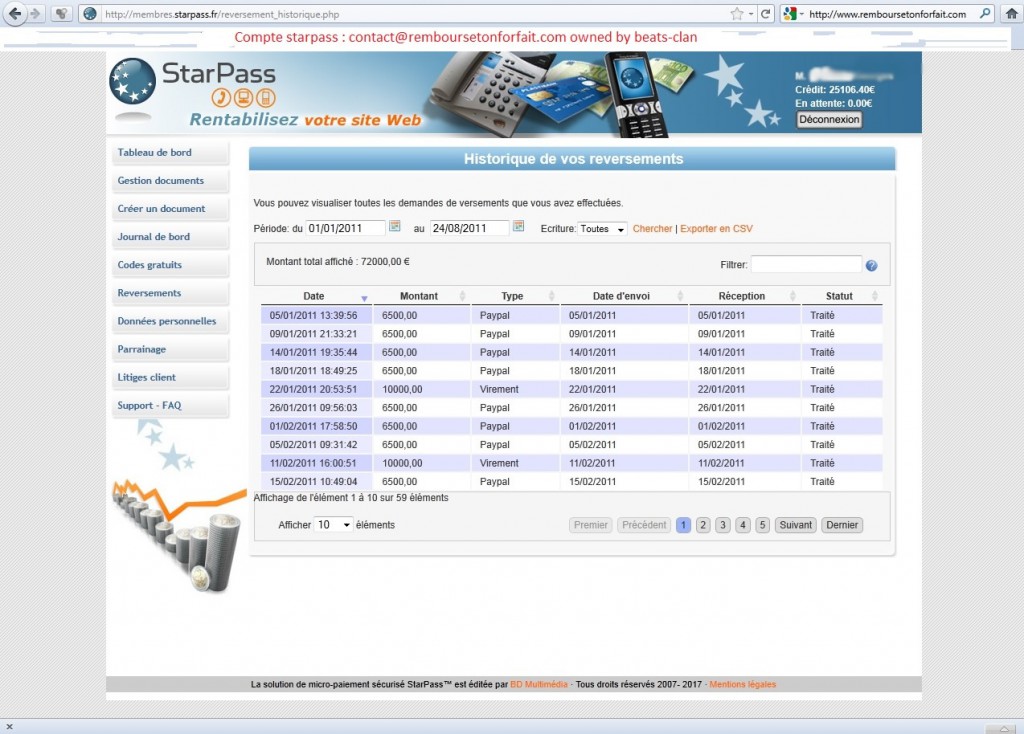
Task: Click the search magnifier icon
Action: (985, 14)
